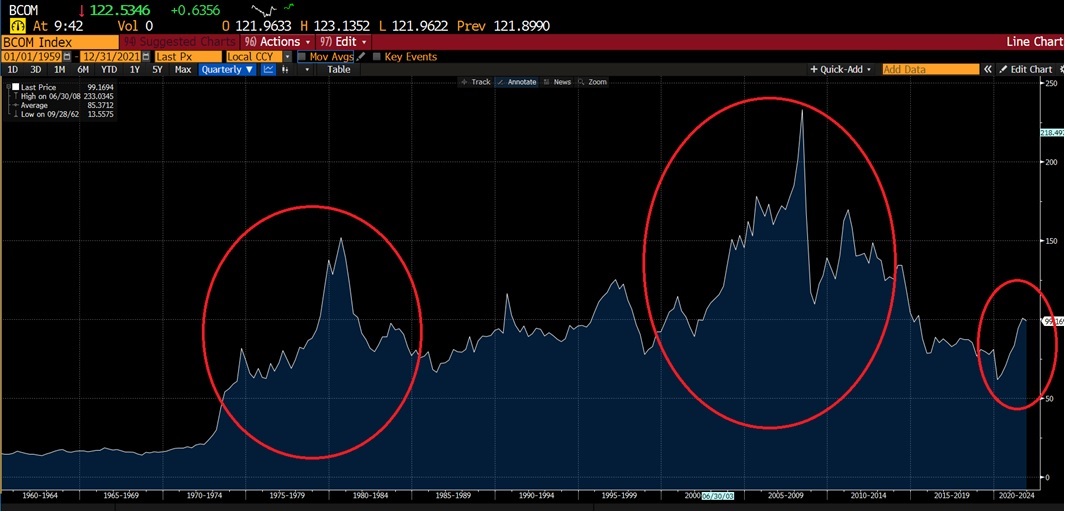
Task: Expand the chart type dropdown arrow before Table
Action: pos(308,69)
